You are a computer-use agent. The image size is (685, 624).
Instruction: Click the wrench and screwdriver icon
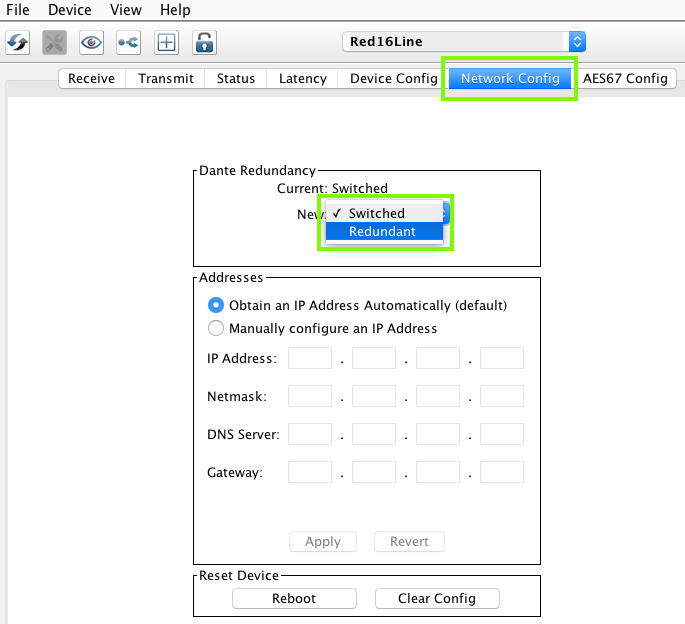pyautogui.click(x=55, y=42)
